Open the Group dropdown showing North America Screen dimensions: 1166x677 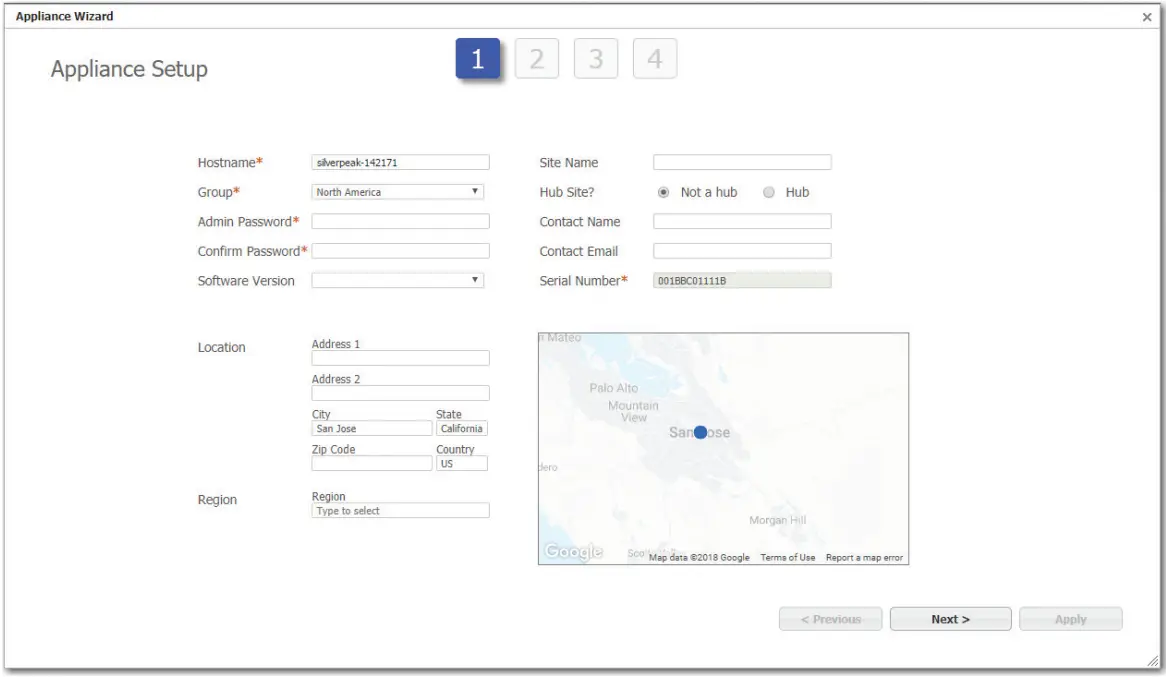click(397, 192)
